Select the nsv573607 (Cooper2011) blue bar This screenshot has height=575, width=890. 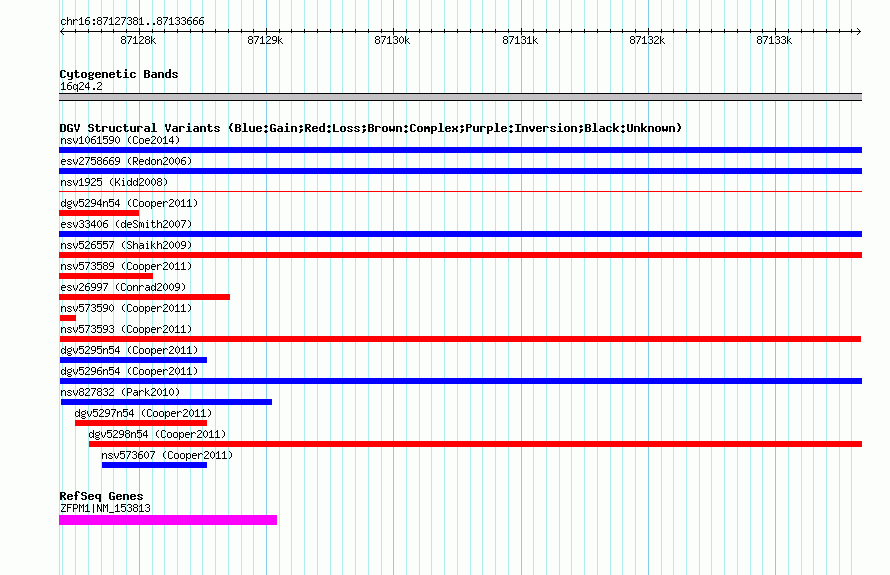pos(154,465)
